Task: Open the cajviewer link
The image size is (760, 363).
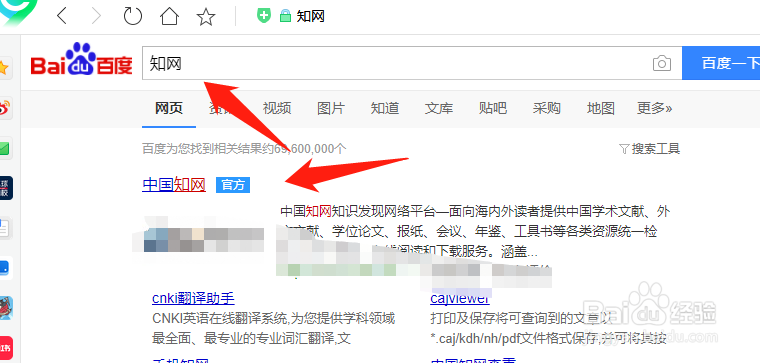Action: (460, 298)
